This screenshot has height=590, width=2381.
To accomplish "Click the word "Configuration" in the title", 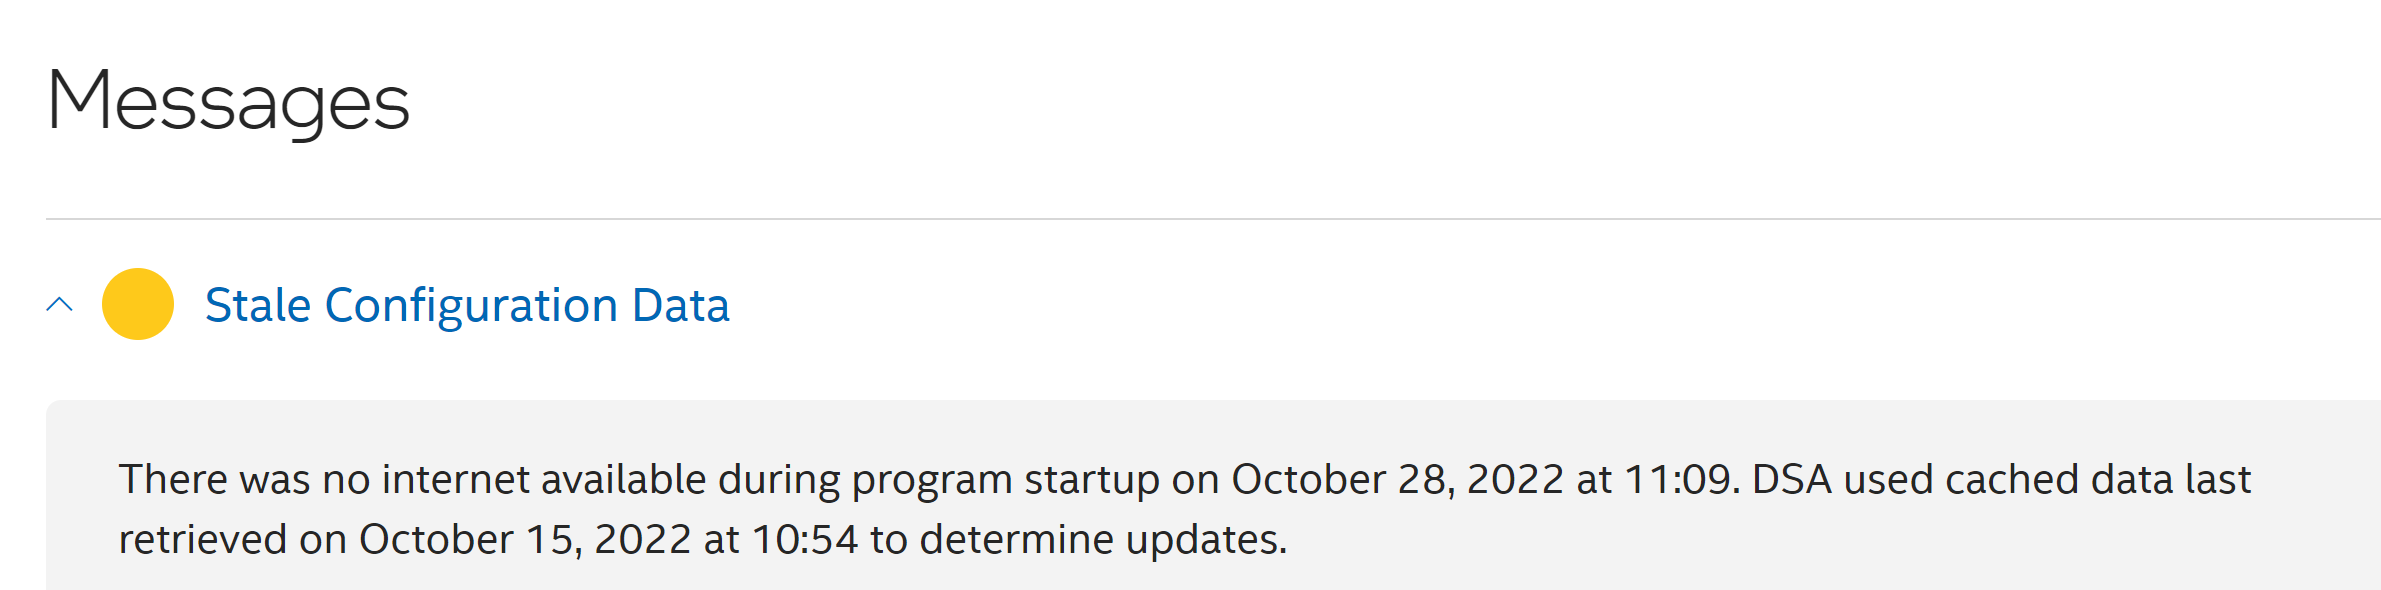I will 471,305.
